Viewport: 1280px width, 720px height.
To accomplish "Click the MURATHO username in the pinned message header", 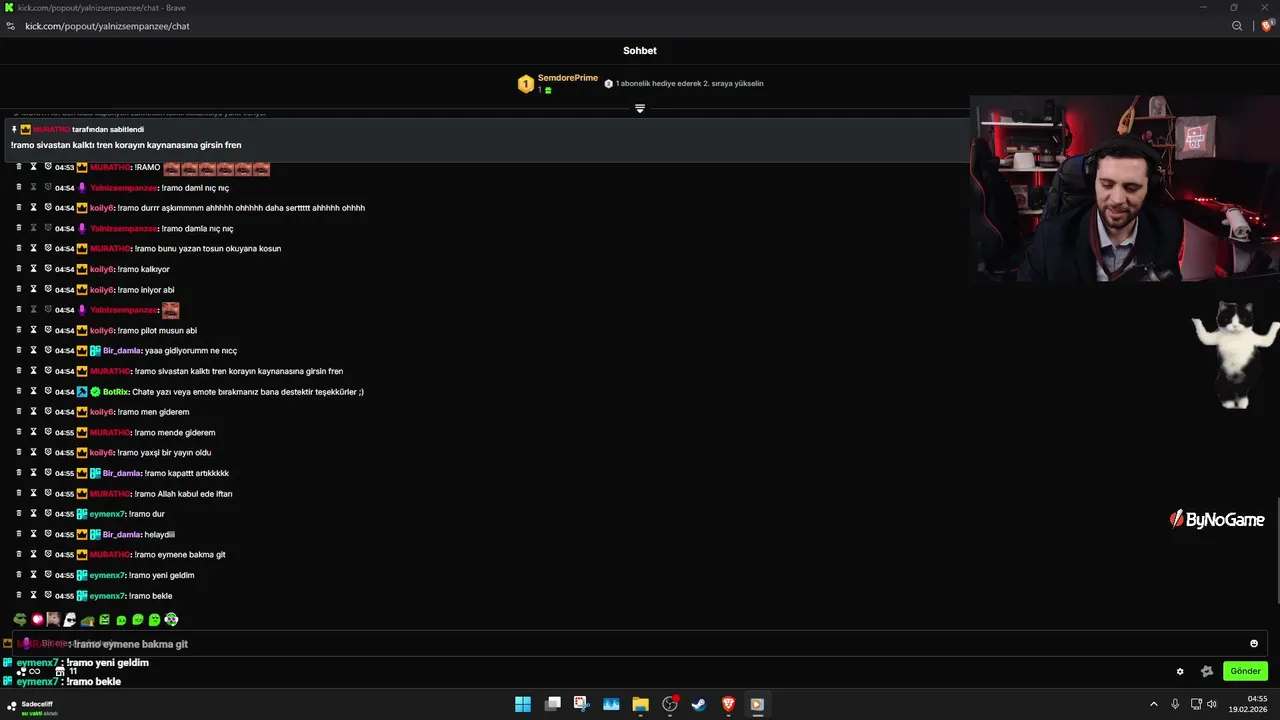I will pos(51,129).
